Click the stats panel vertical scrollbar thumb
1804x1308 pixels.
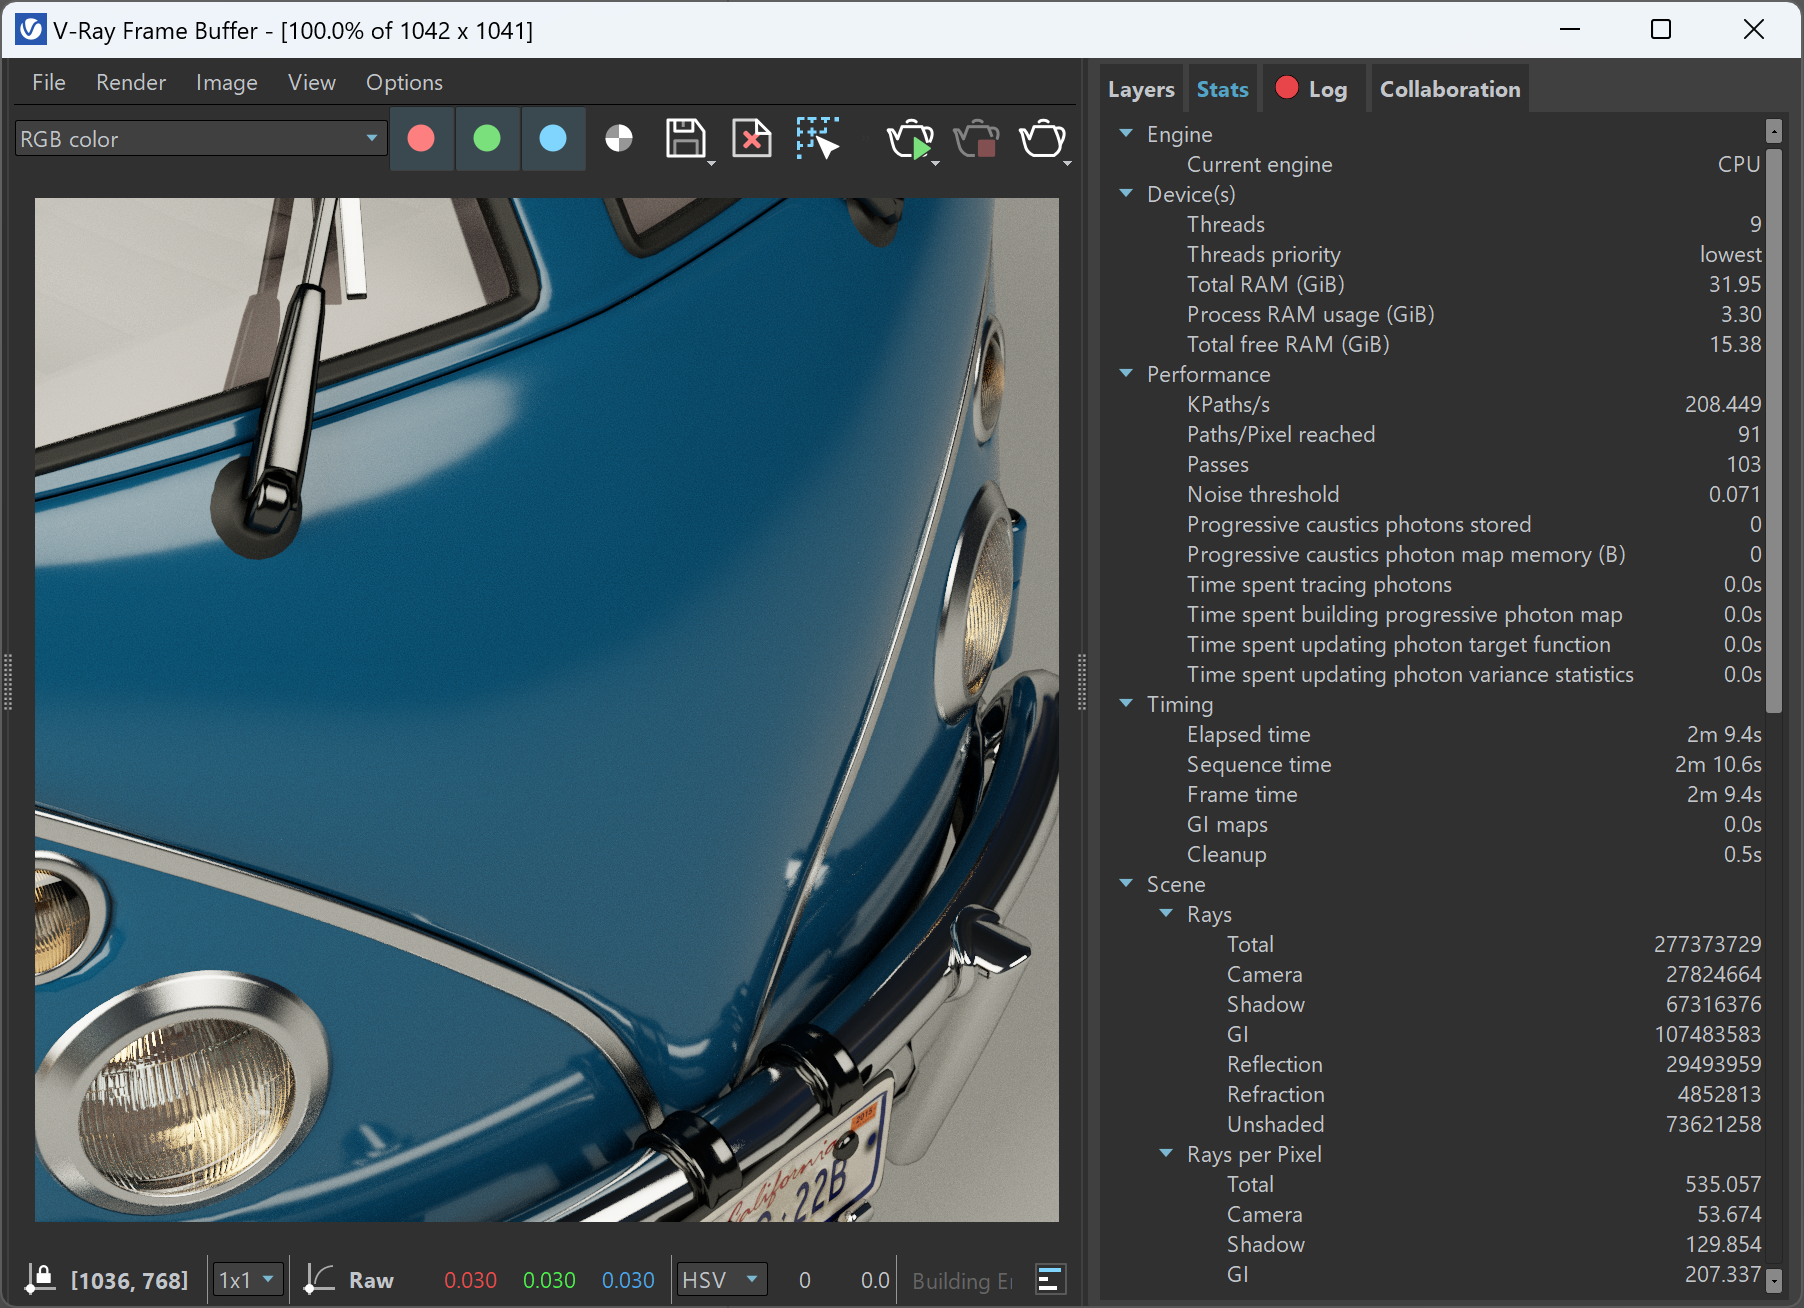[x=1774, y=430]
